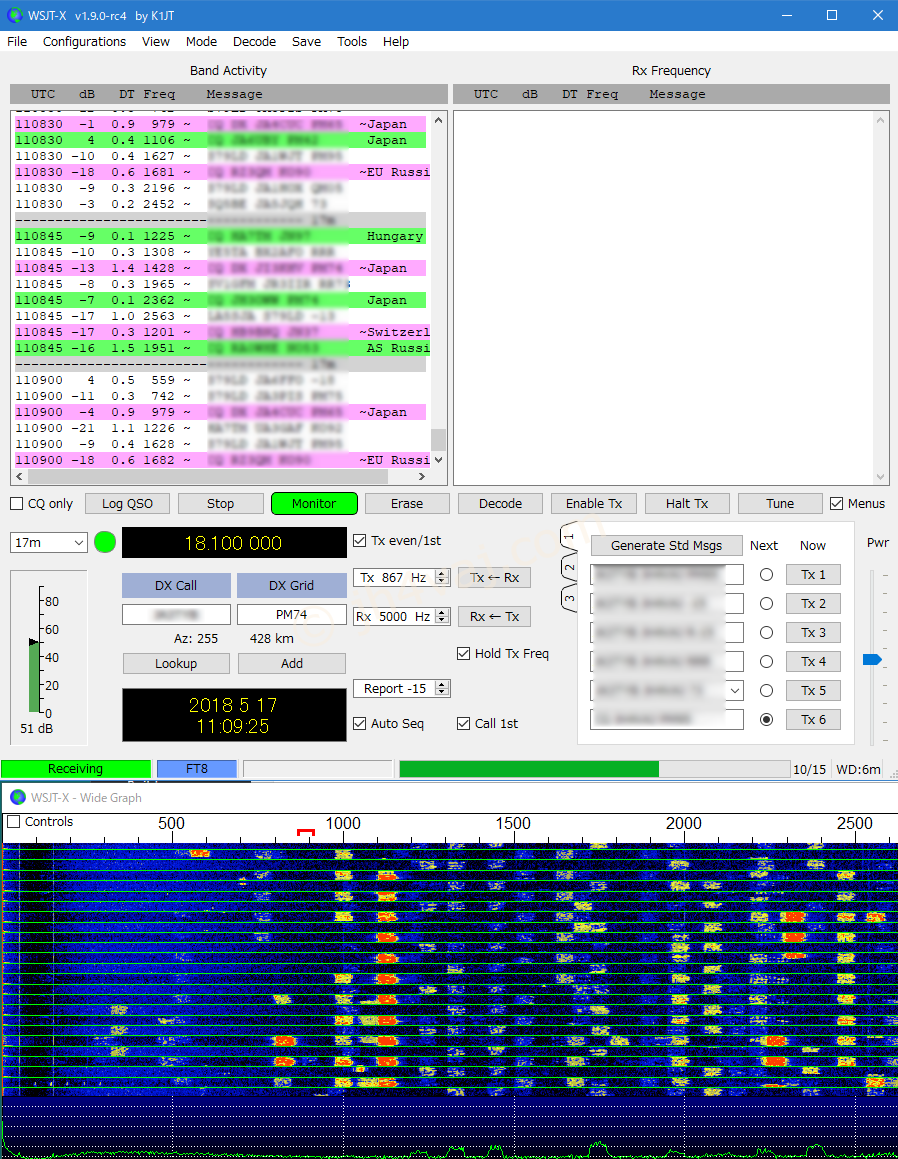This screenshot has width=898, height=1159.
Task: Click Generate Std Msgs button
Action: 667,545
